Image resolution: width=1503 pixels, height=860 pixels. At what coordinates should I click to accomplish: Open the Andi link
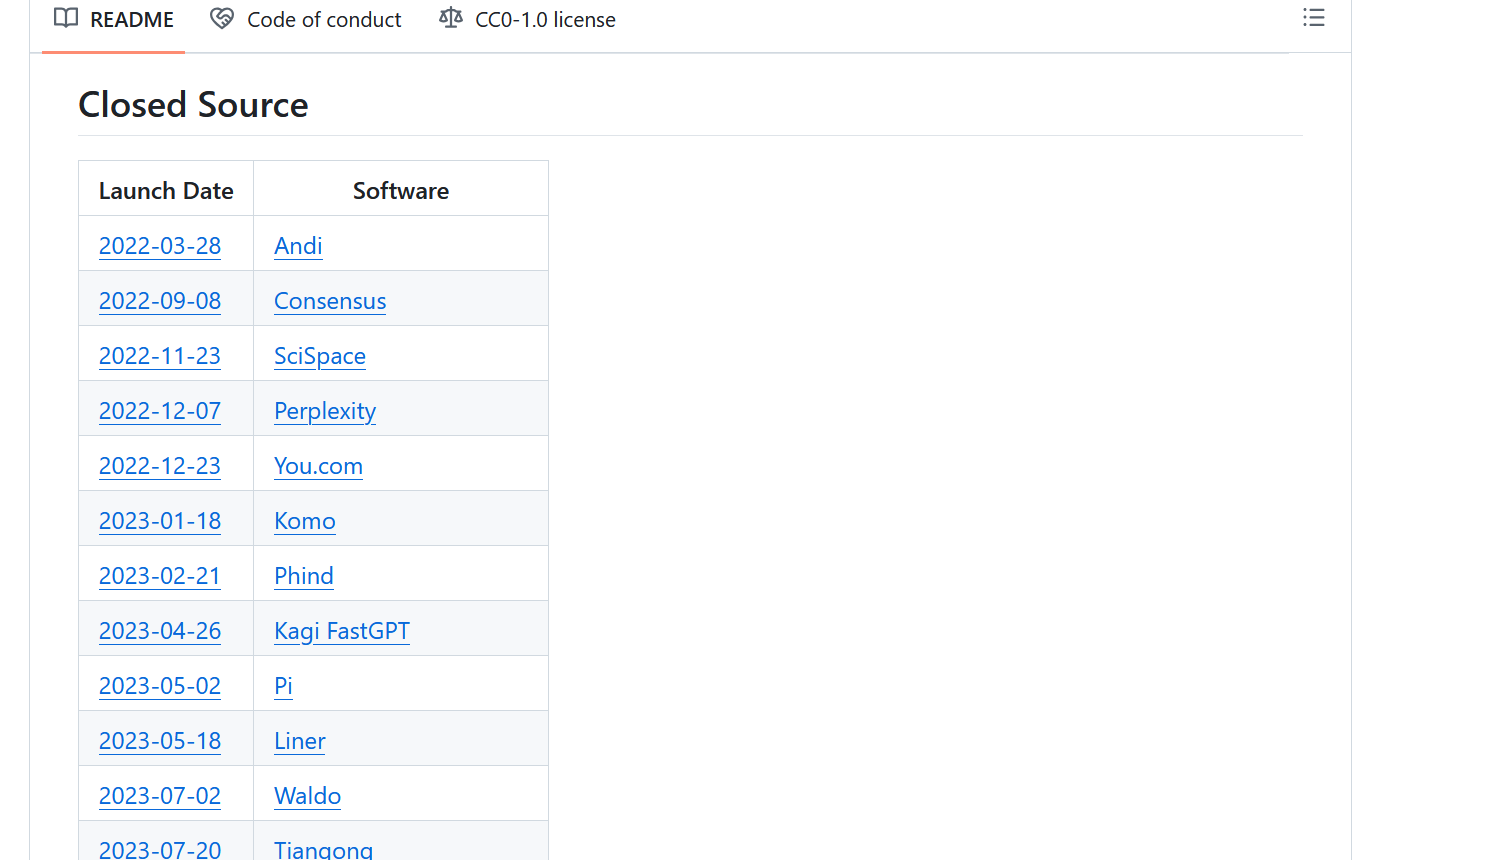tap(298, 246)
